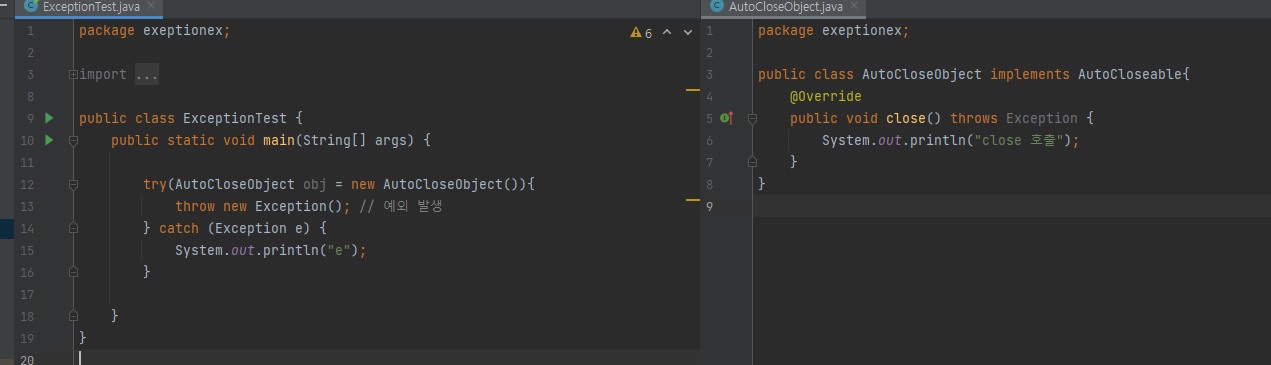This screenshot has height=365, width=1271.
Task: Go to previous highlighted problem arrow
Action: [x=668, y=33]
